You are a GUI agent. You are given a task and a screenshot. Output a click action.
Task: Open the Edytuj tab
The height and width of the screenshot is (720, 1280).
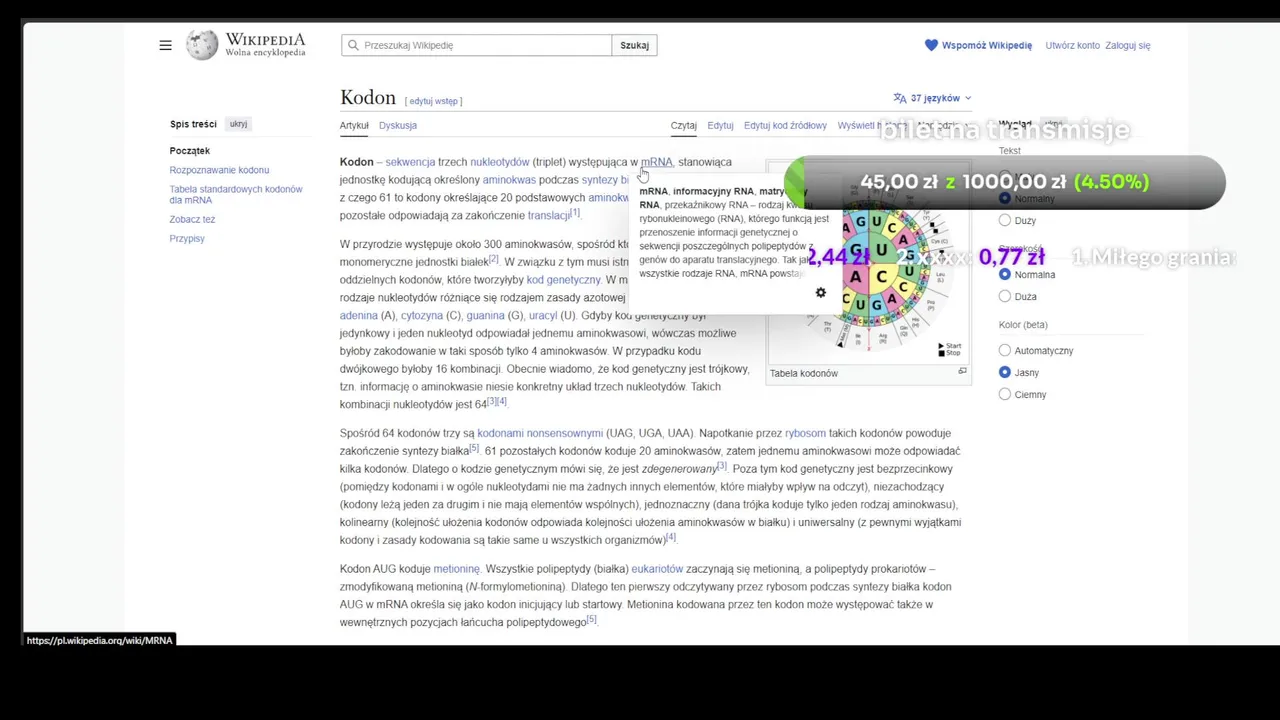pyautogui.click(x=720, y=125)
